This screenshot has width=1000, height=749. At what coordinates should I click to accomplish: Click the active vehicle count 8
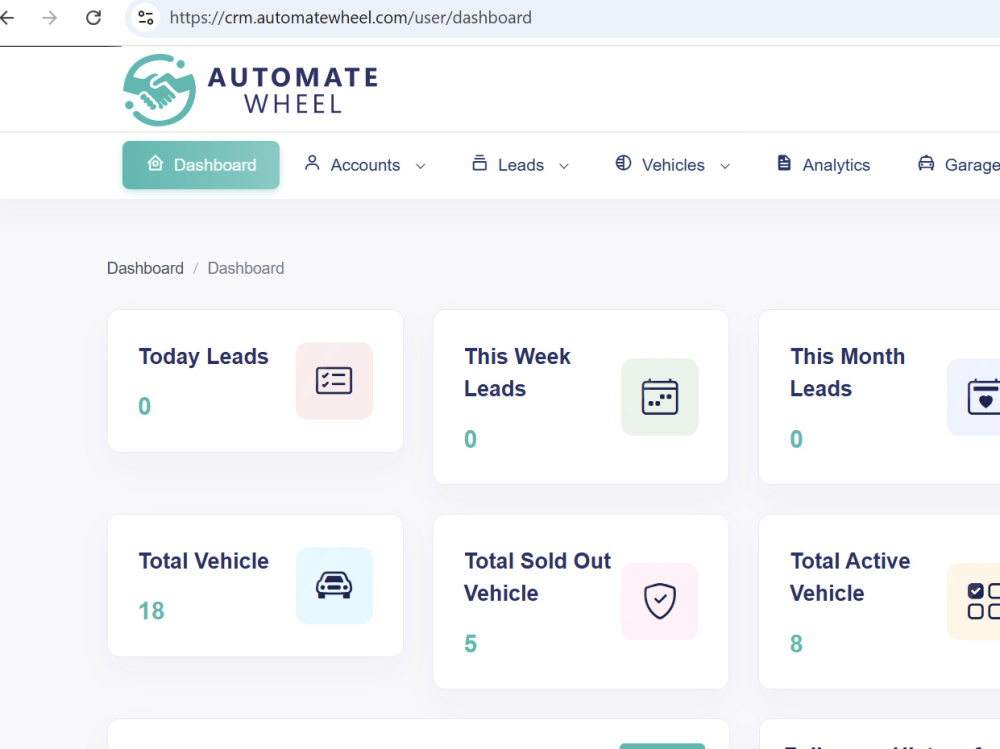pos(797,644)
